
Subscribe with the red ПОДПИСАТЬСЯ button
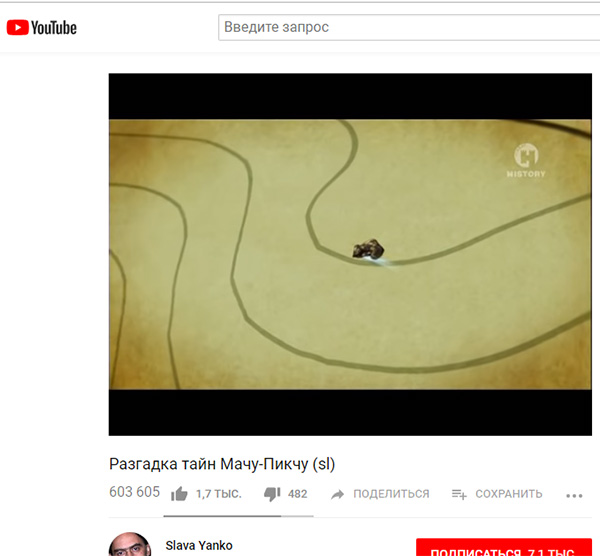(504, 548)
